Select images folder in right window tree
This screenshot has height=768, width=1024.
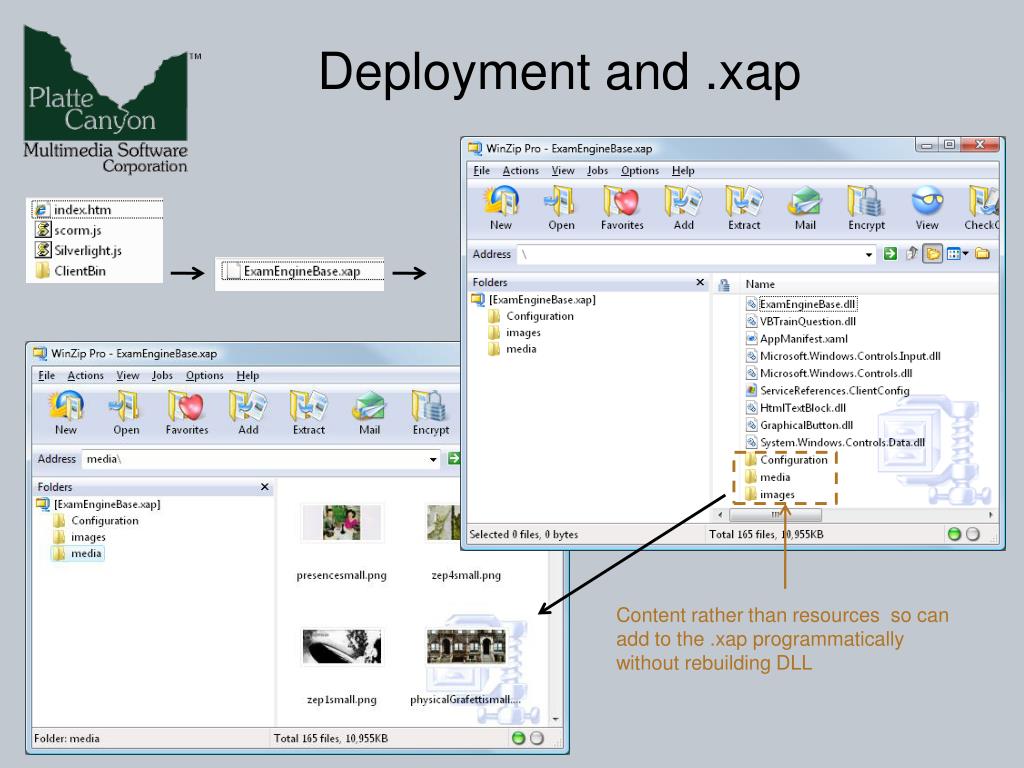(515, 332)
